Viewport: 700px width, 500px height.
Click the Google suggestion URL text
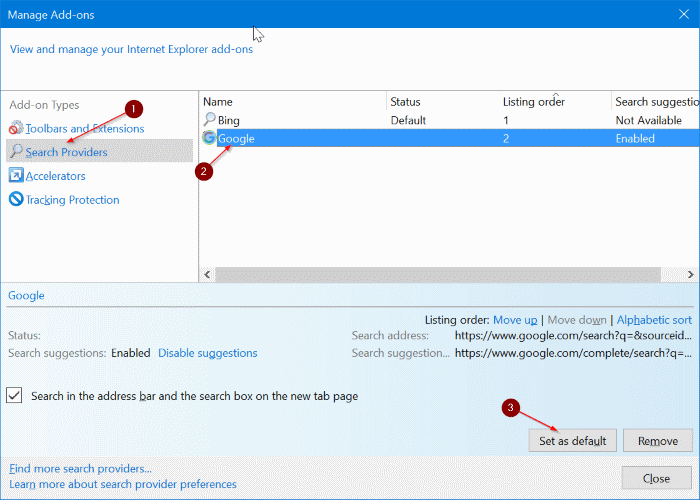(573, 353)
